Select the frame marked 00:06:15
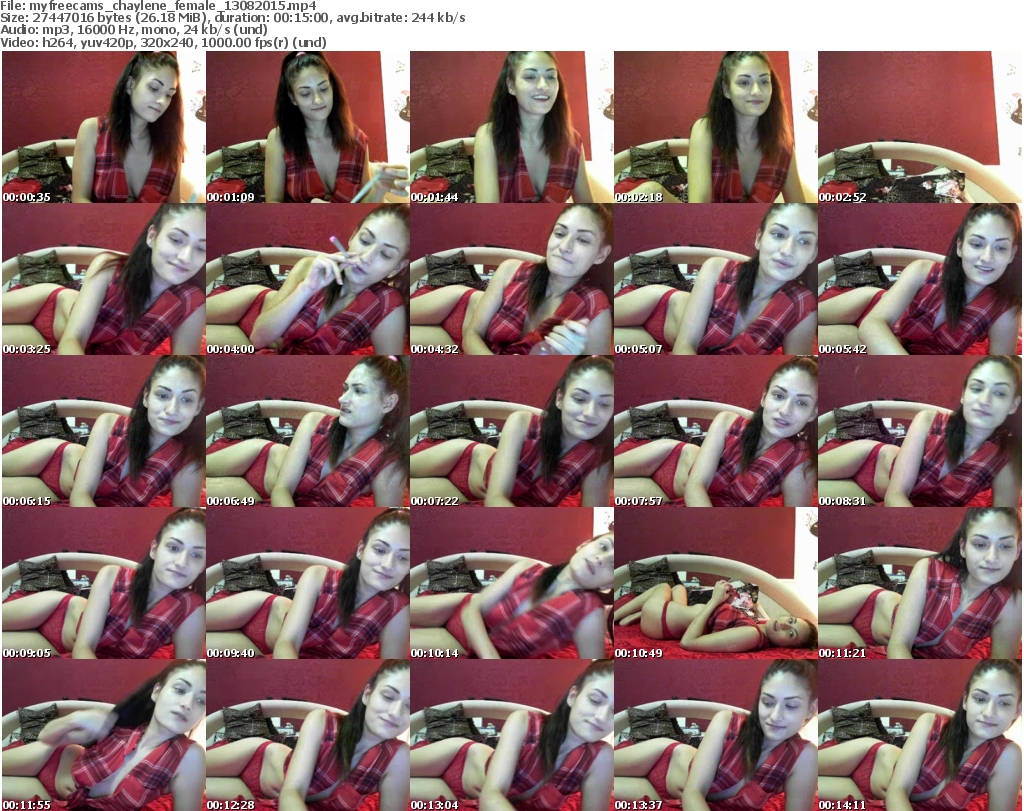The height and width of the screenshot is (811, 1024). tap(104, 432)
